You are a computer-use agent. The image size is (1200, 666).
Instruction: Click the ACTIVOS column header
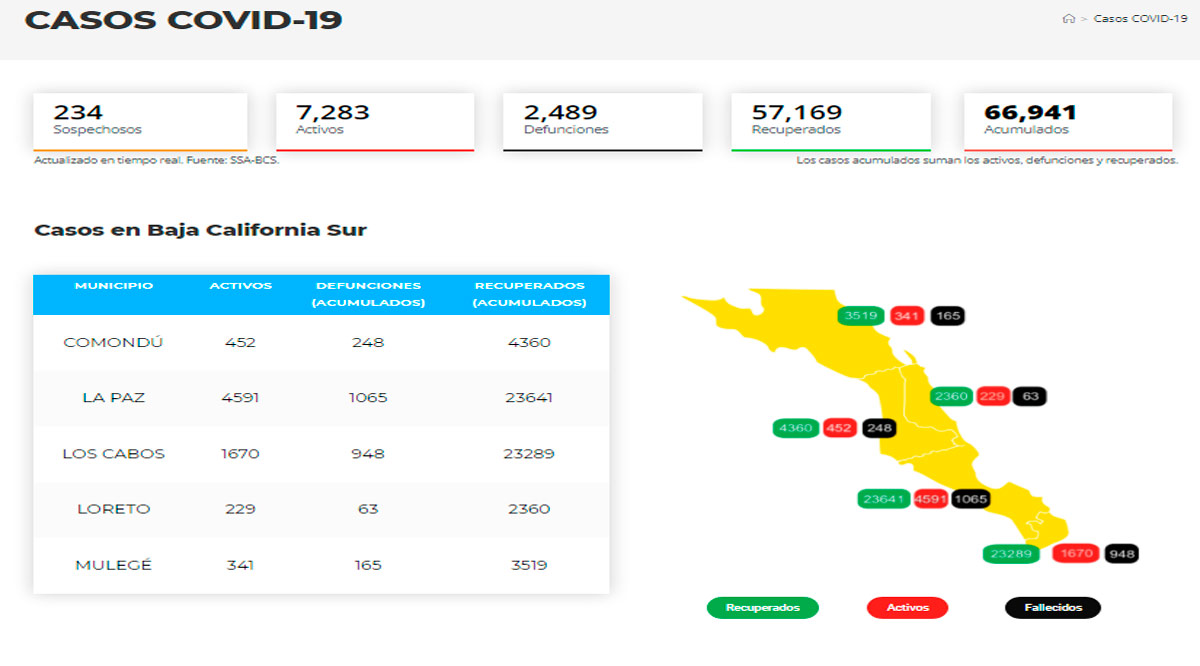[240, 286]
